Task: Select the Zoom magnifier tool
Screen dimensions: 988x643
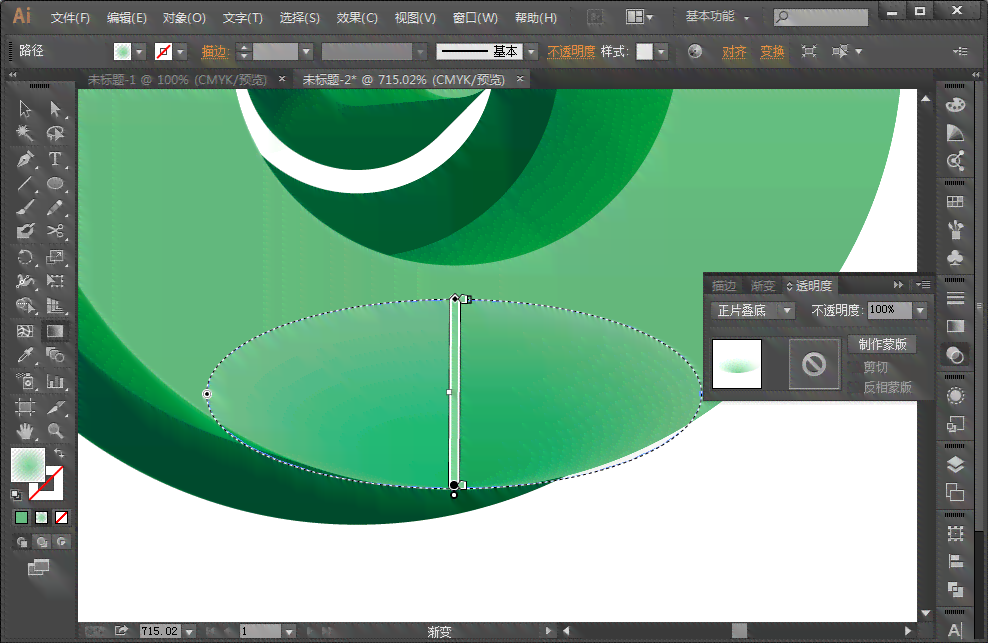Action: click(55, 431)
